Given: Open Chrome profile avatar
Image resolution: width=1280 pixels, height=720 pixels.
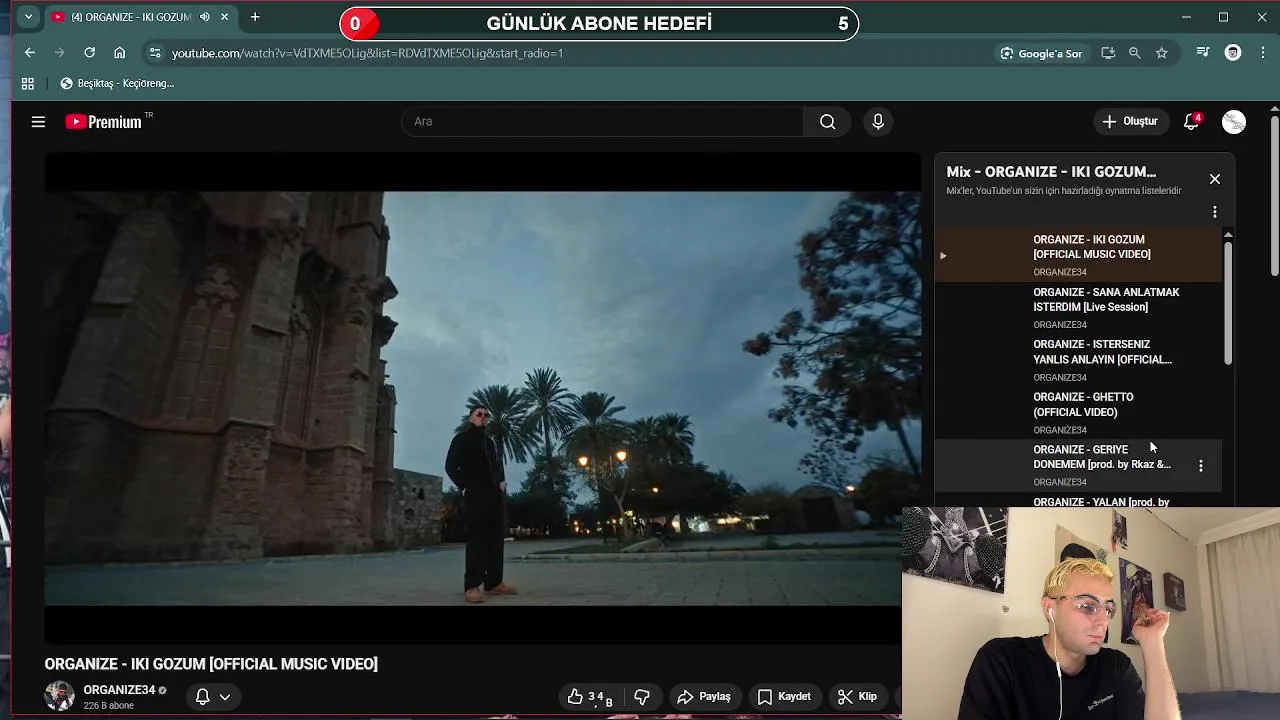Looking at the screenshot, I should (1233, 53).
